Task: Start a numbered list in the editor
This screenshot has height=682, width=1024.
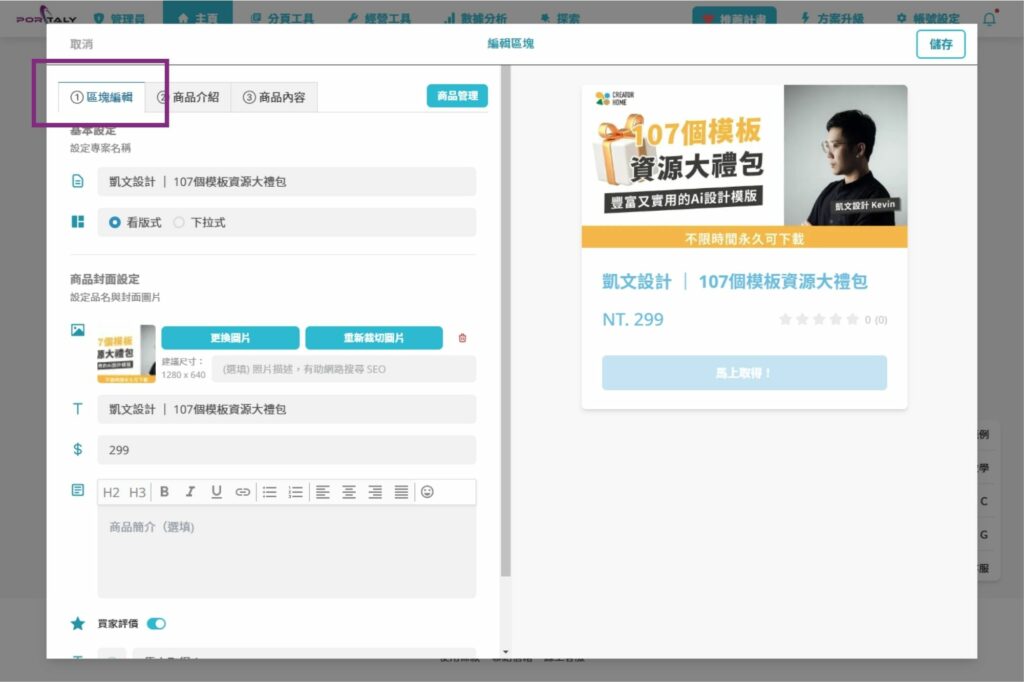Action: pos(296,492)
